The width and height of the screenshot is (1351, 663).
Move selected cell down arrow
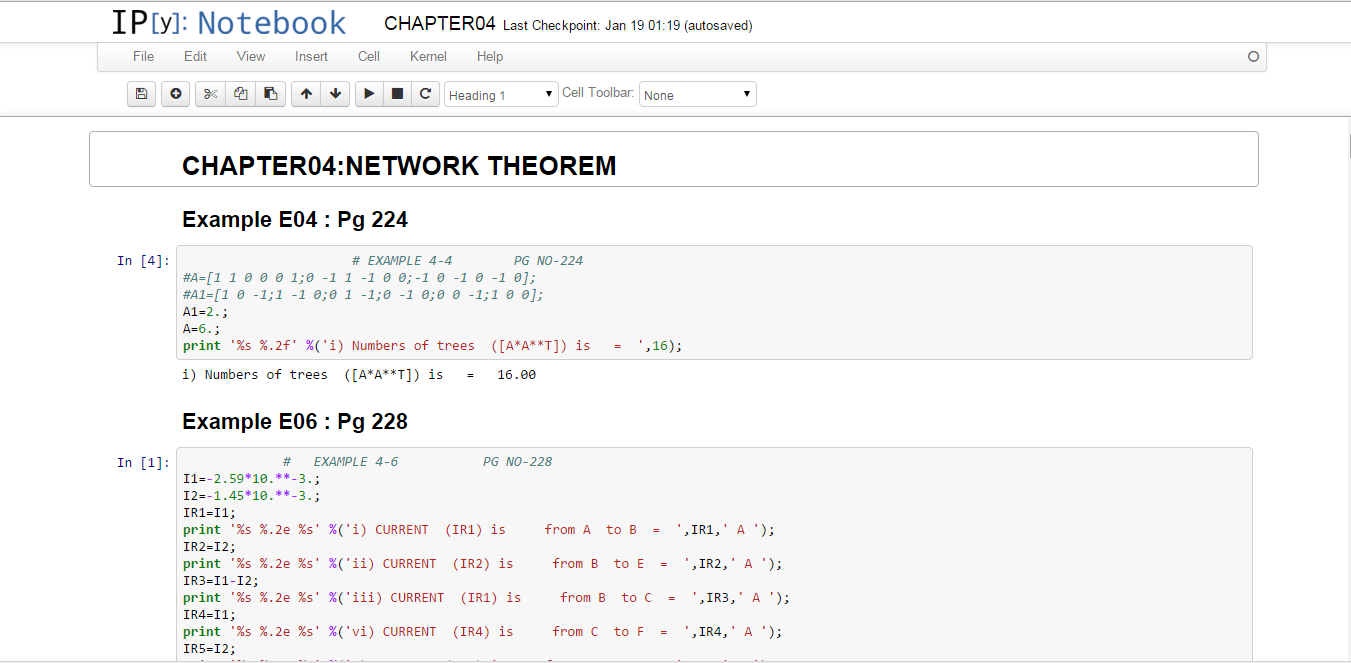(x=335, y=94)
